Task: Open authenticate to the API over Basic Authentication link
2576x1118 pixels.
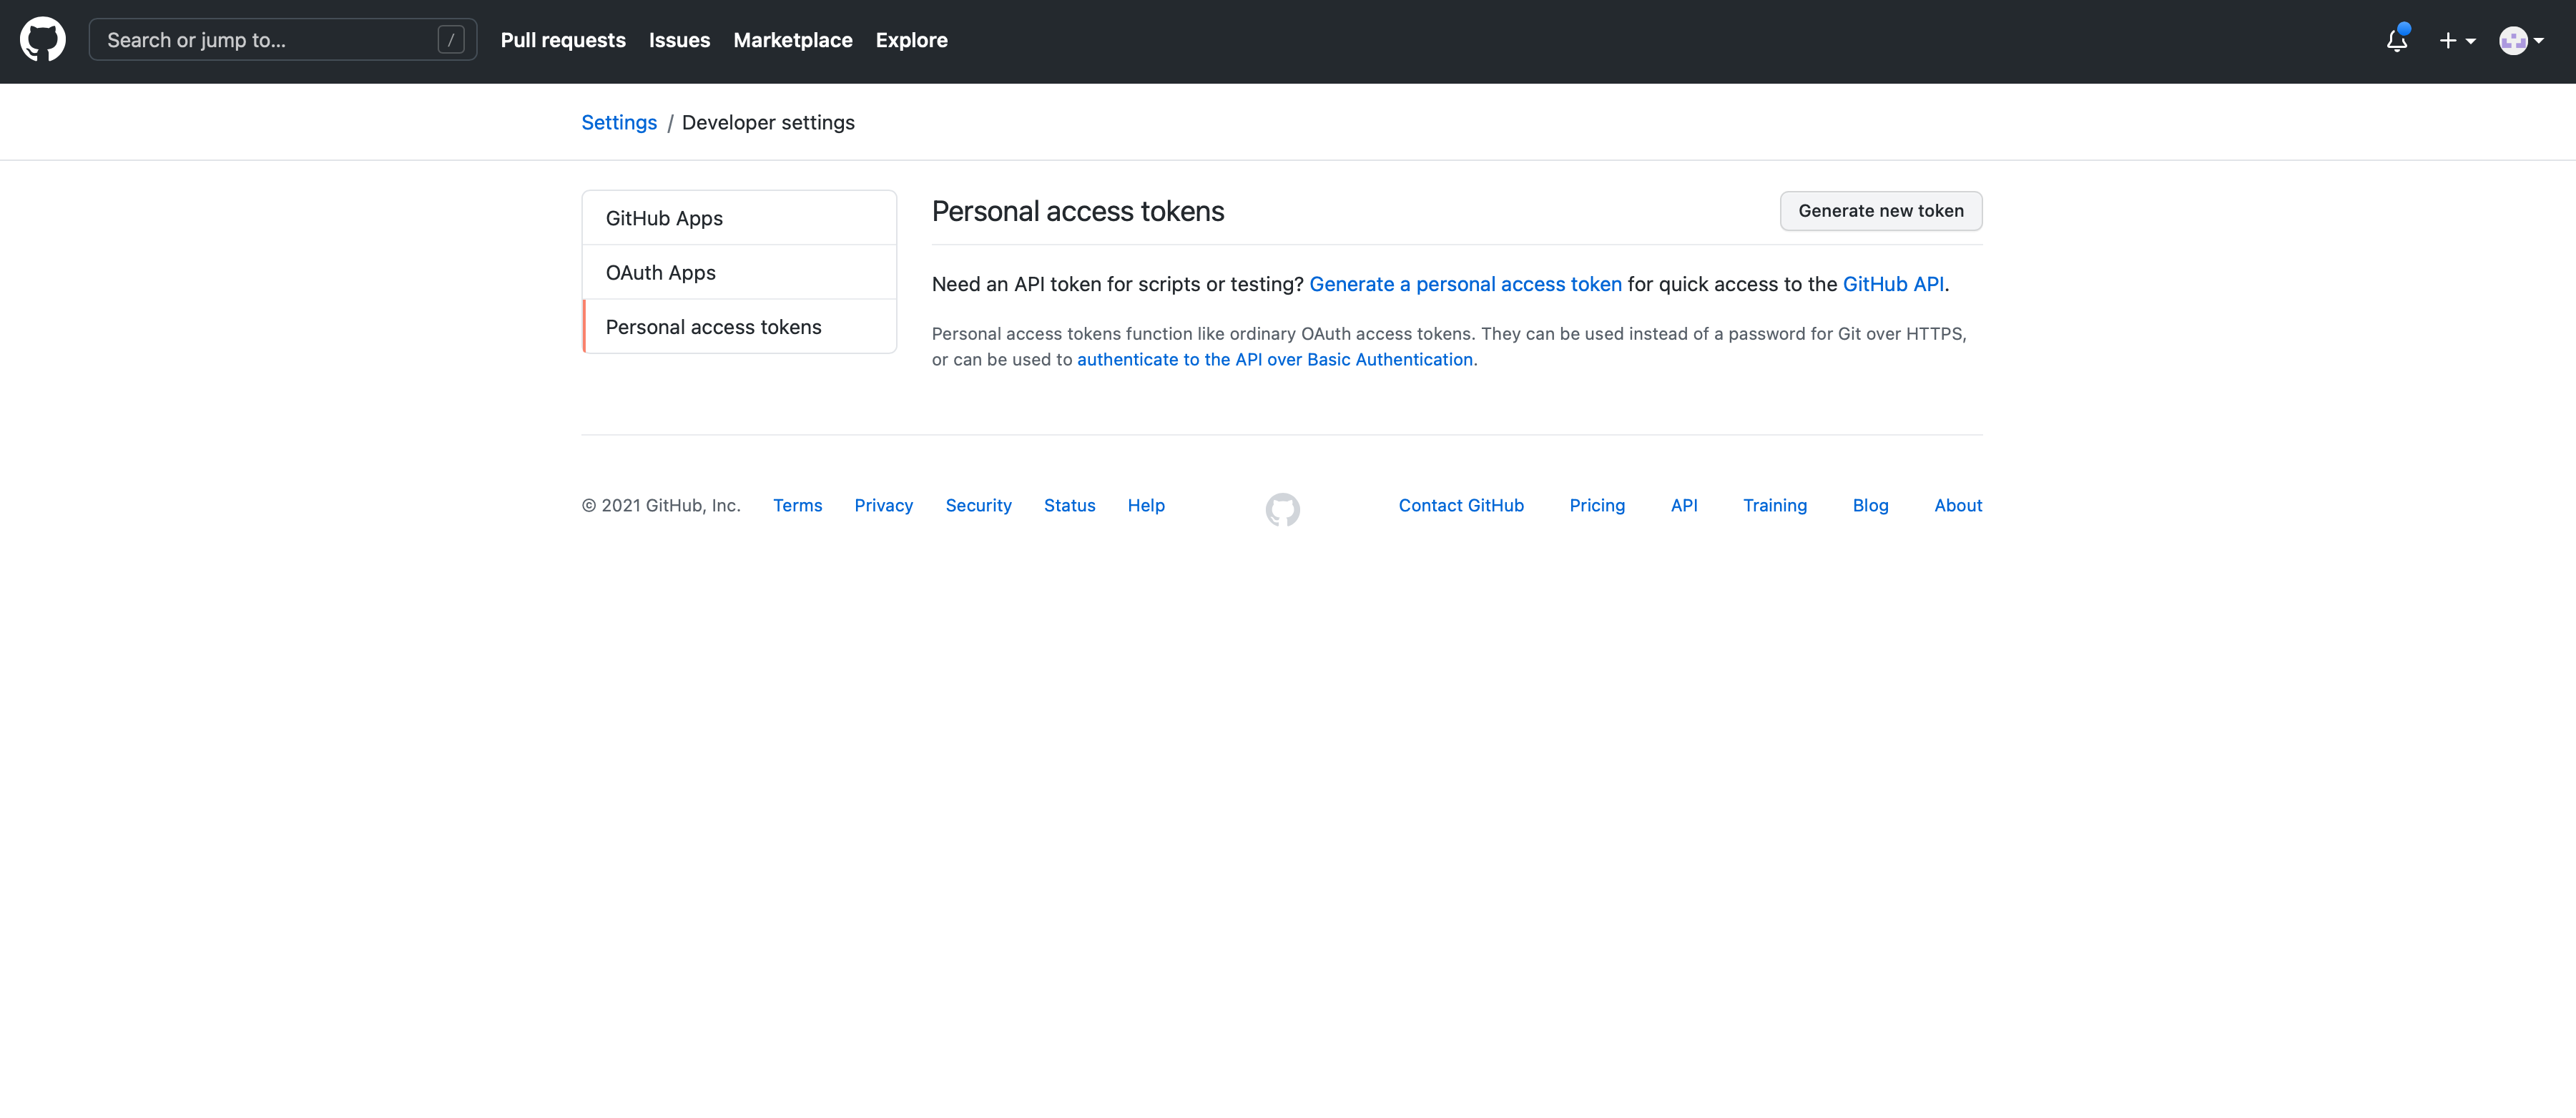Action: click(x=1275, y=359)
